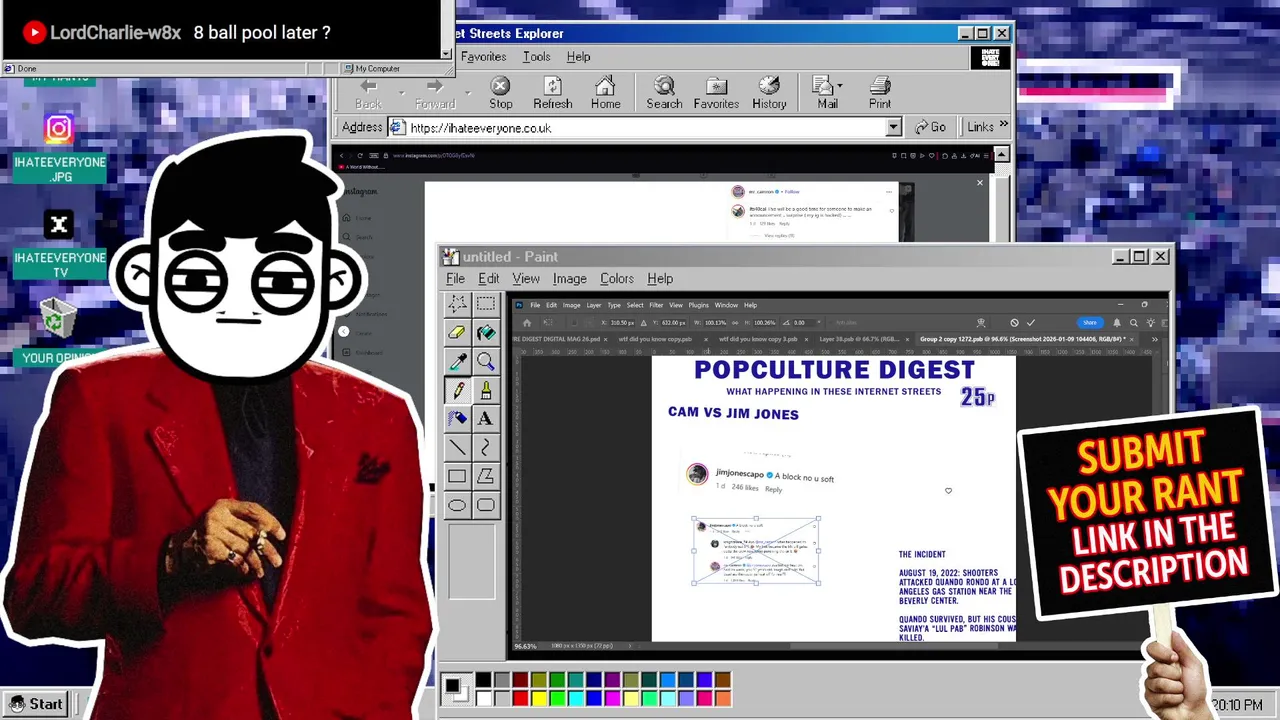
Task: Switch to 'wtf did you know copy 3.psb' tab
Action: [x=757, y=339]
